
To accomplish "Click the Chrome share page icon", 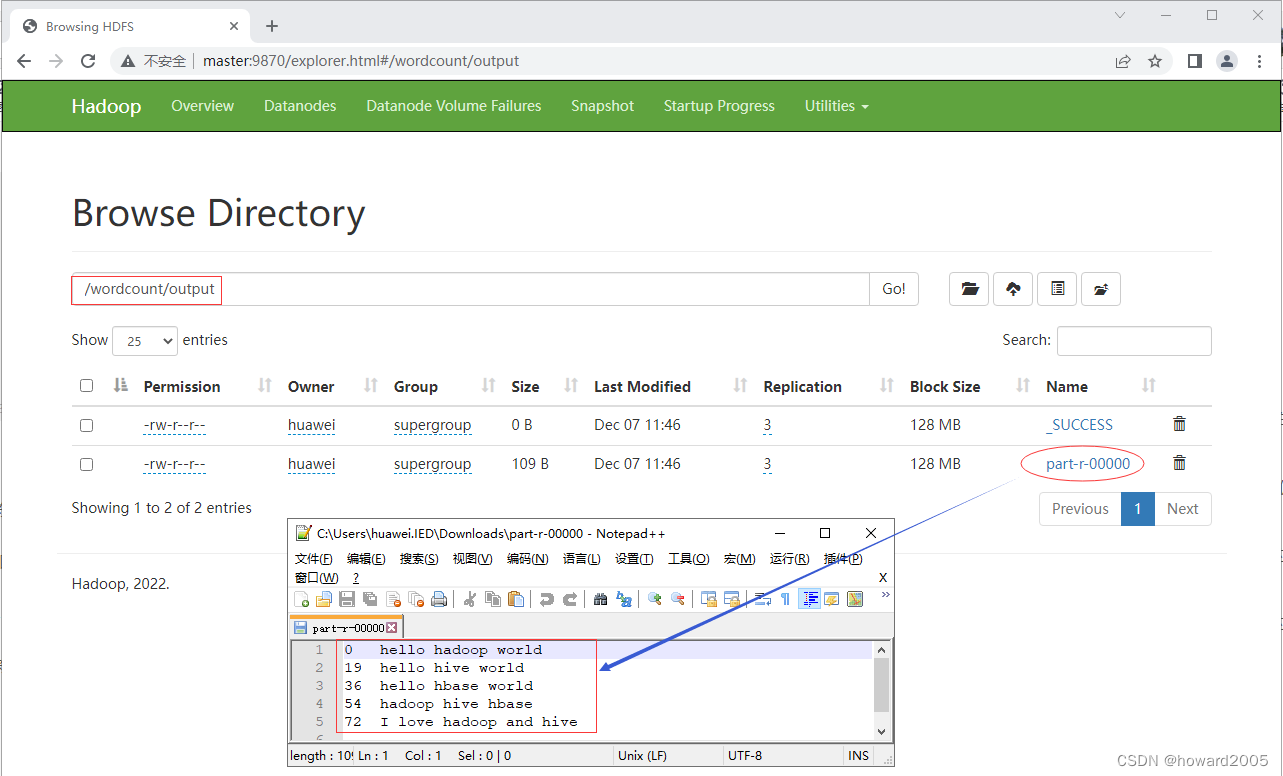I will tap(1123, 61).
